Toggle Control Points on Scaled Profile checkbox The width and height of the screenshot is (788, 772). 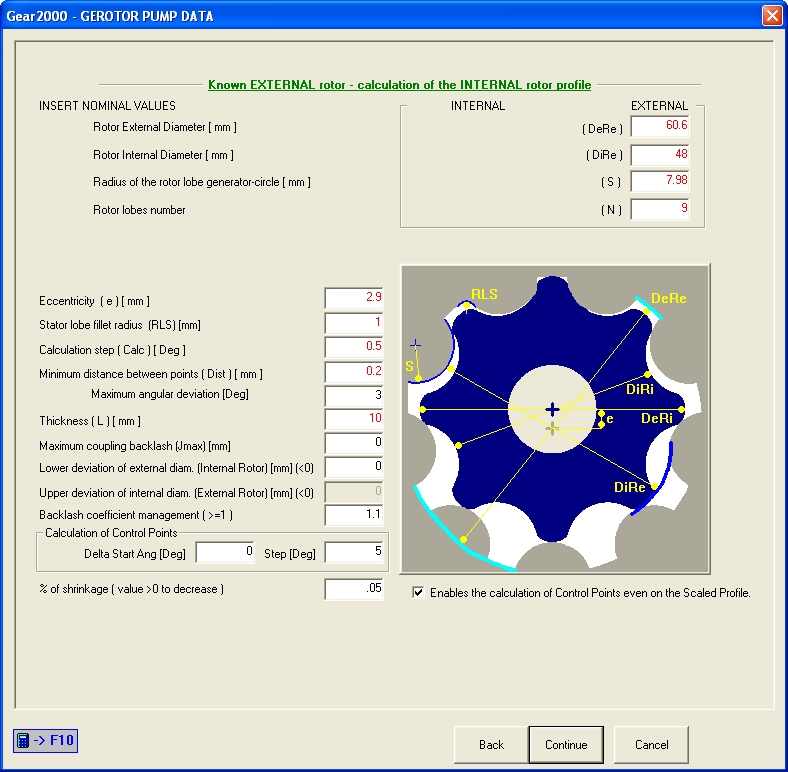(x=418, y=592)
